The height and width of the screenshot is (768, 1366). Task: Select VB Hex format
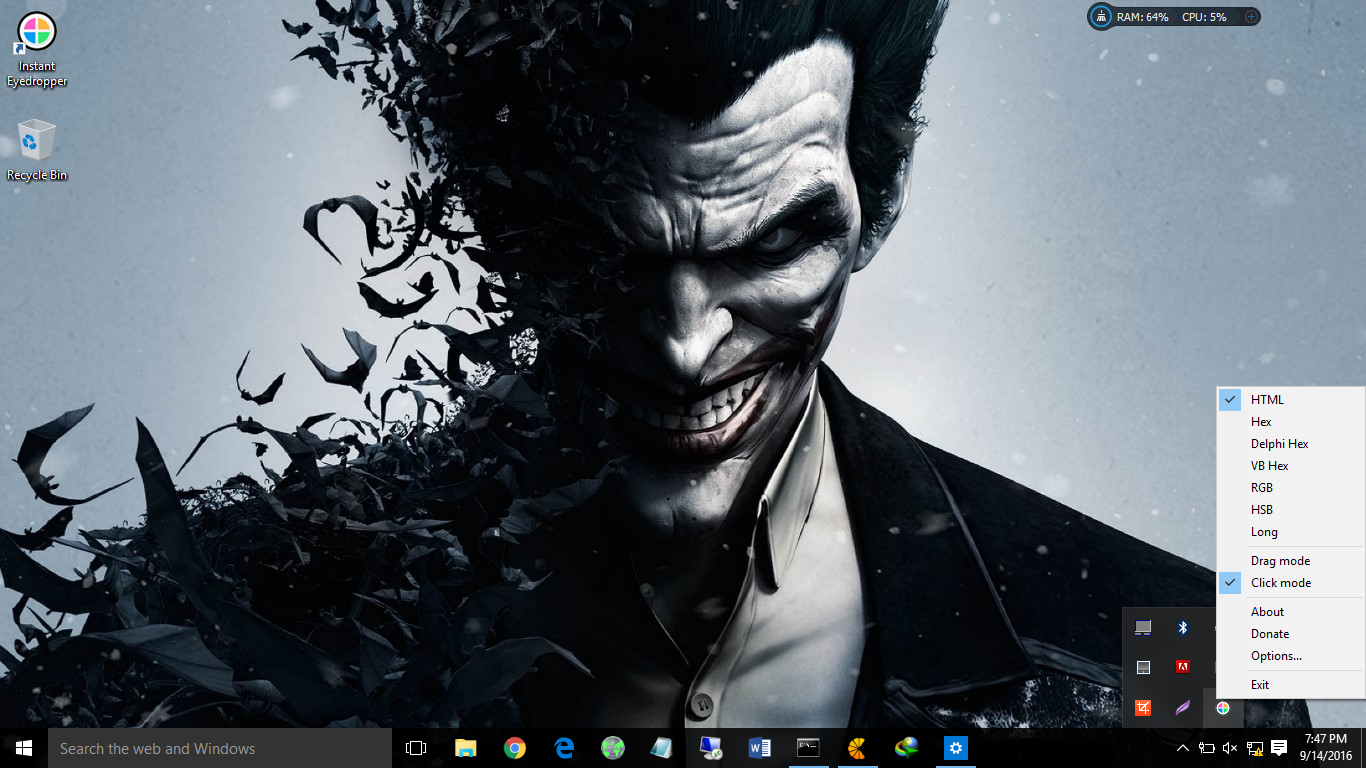(x=1290, y=466)
